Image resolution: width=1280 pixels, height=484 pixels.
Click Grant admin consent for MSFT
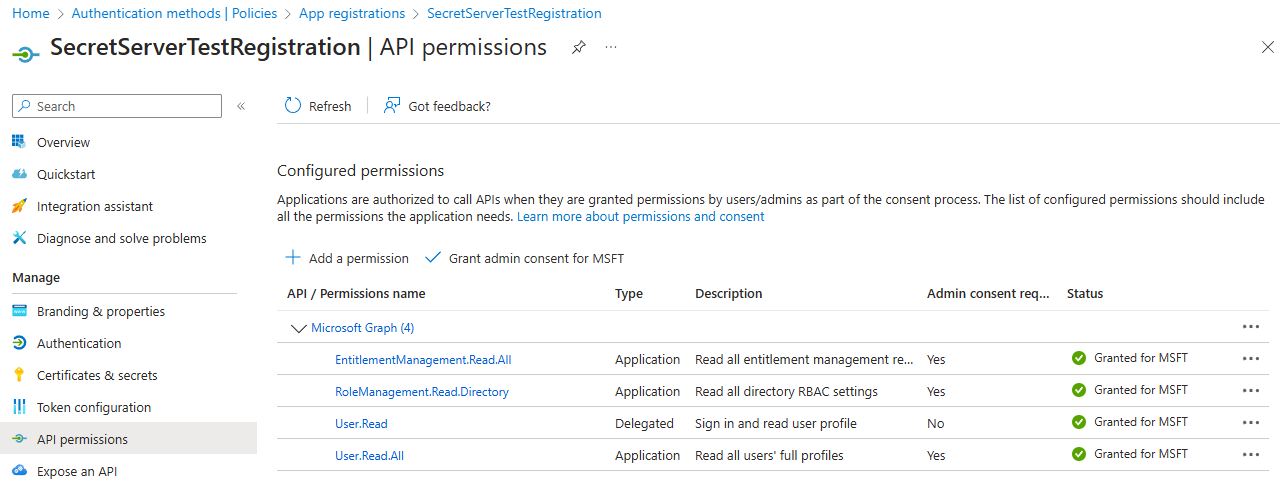click(525, 258)
